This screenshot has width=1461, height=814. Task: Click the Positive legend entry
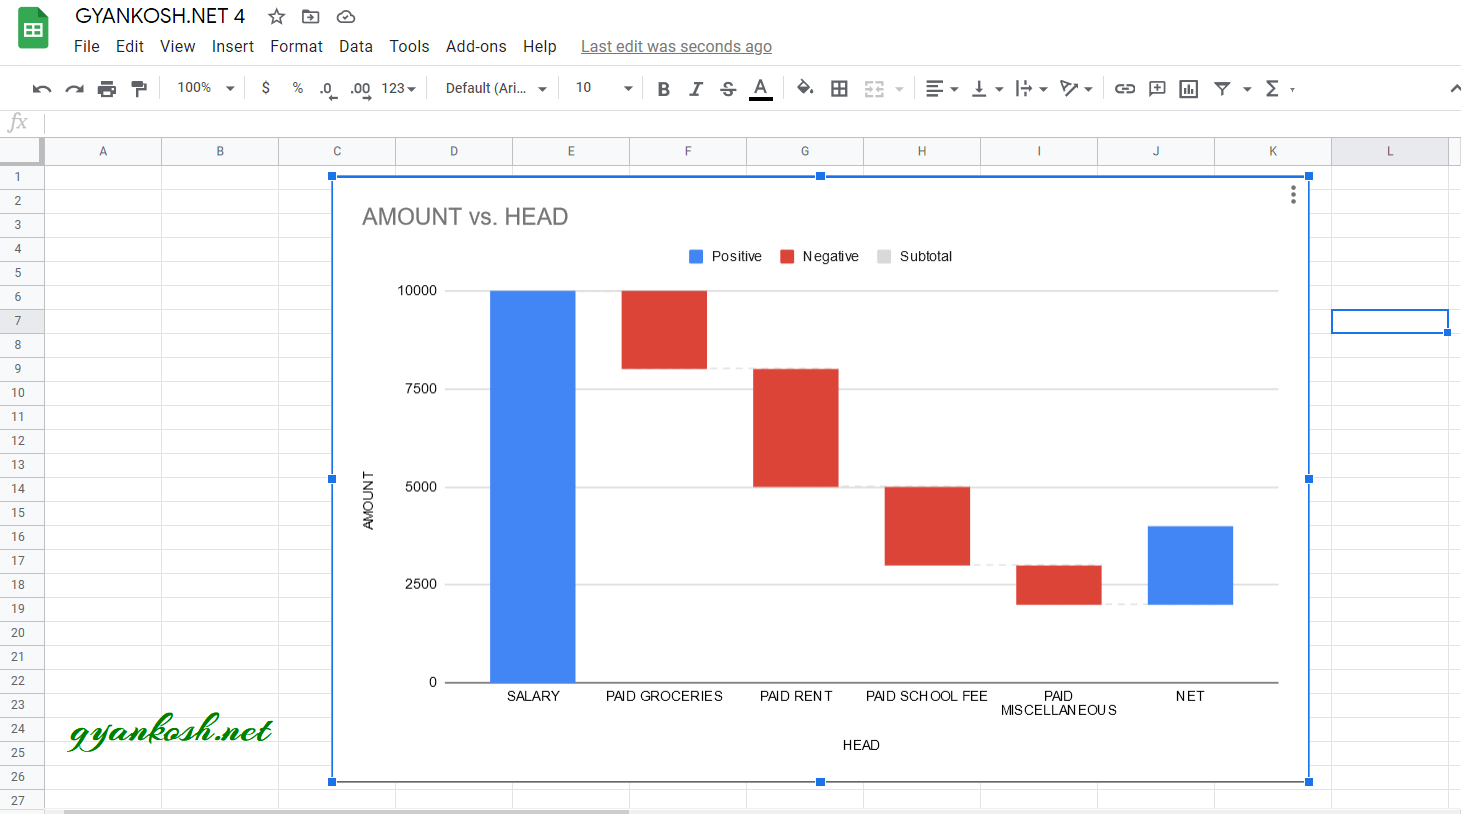(726, 256)
